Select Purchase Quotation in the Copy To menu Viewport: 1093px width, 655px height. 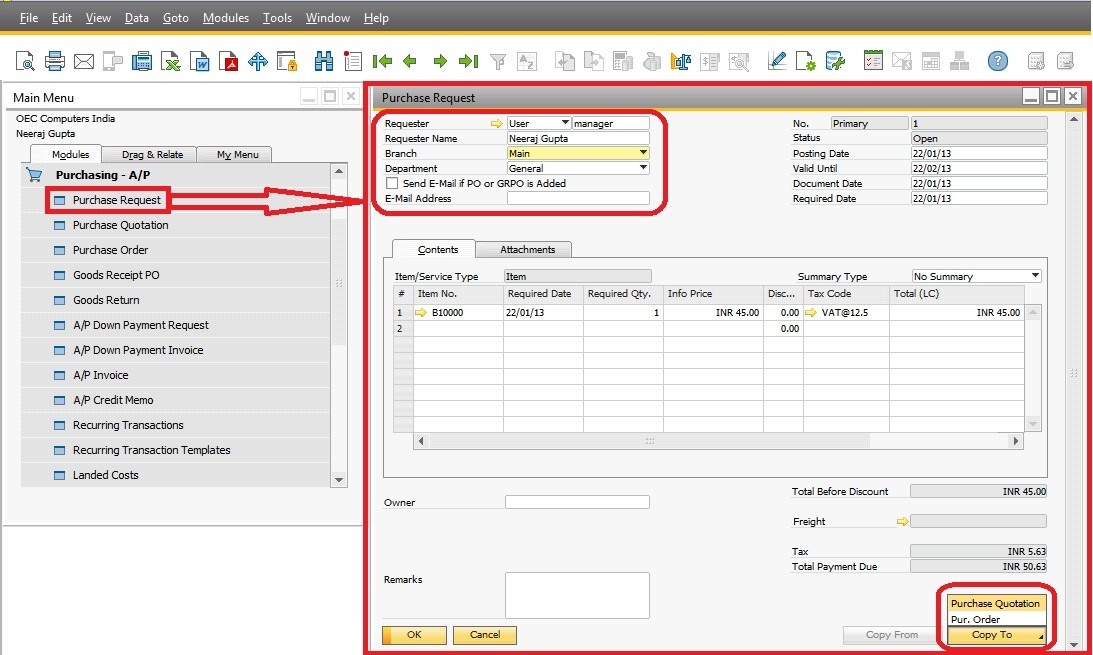click(x=995, y=603)
